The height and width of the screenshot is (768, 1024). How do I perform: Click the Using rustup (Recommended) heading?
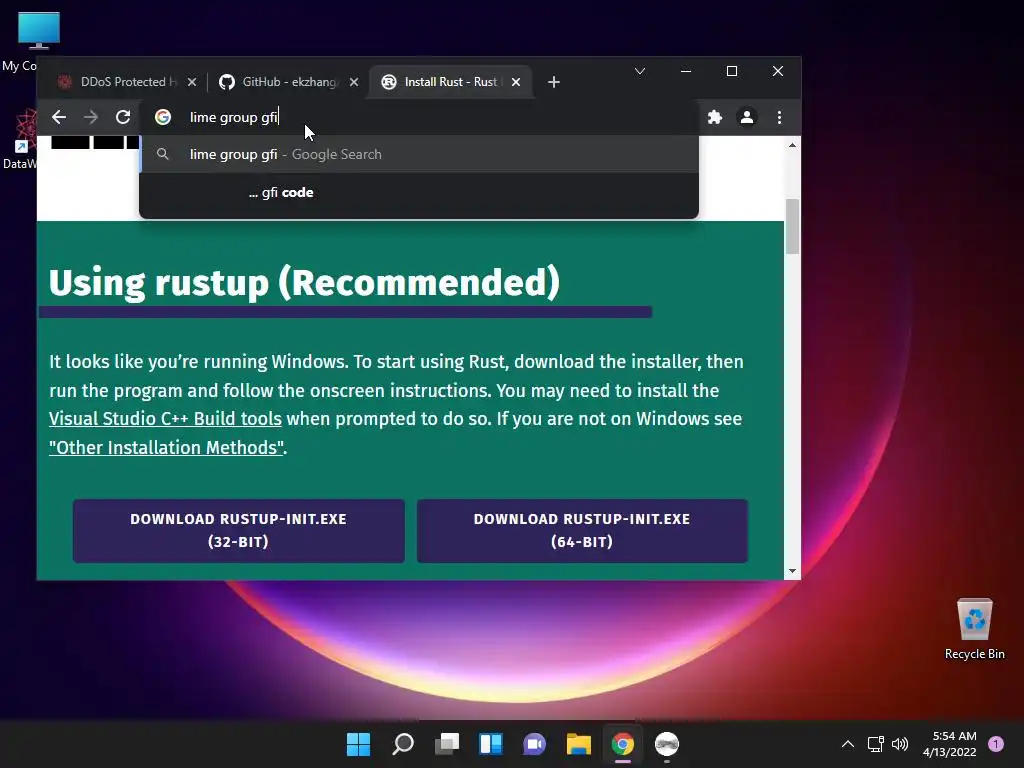click(x=304, y=282)
